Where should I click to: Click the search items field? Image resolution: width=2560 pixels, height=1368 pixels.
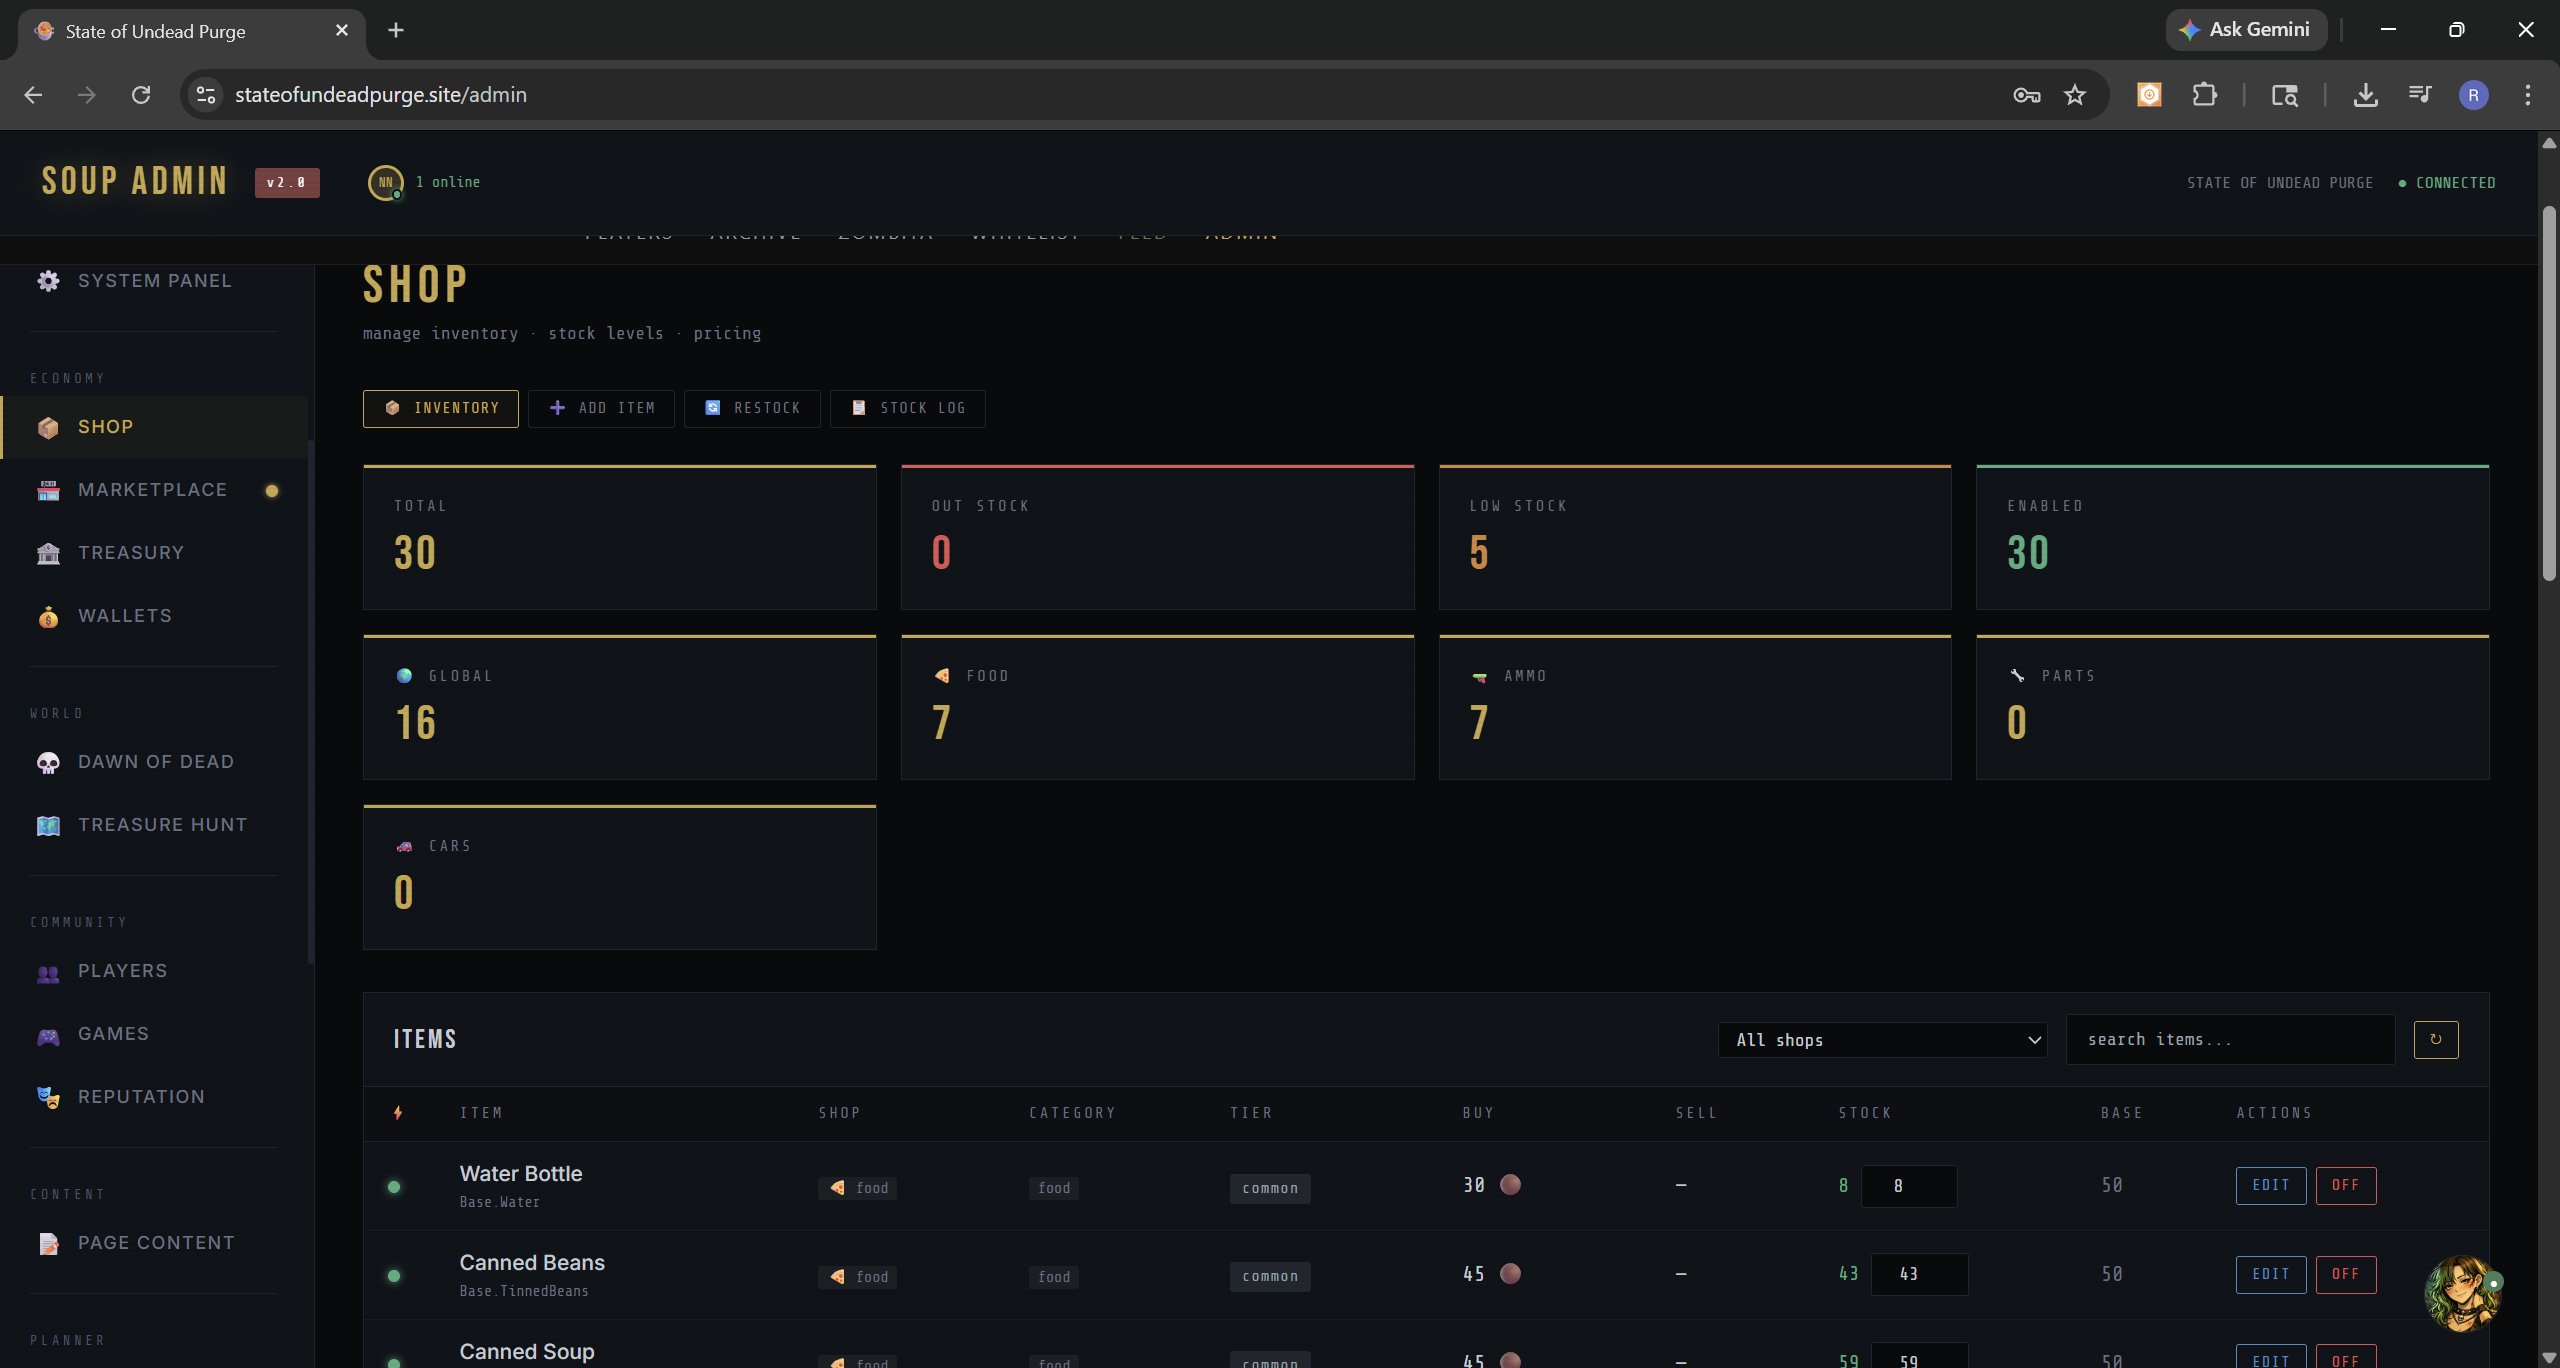[x=2230, y=1040]
